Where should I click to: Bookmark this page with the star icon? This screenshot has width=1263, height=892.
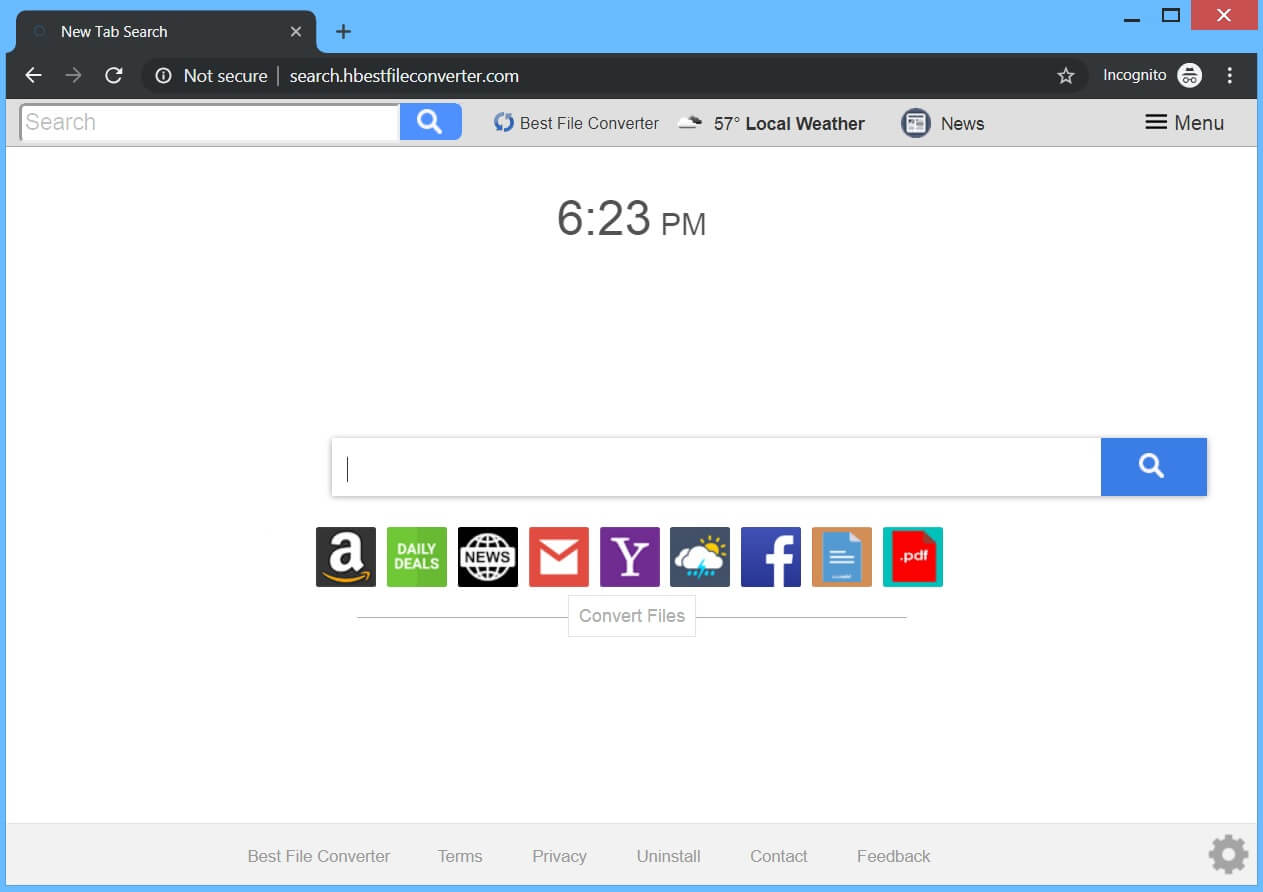pos(1066,75)
